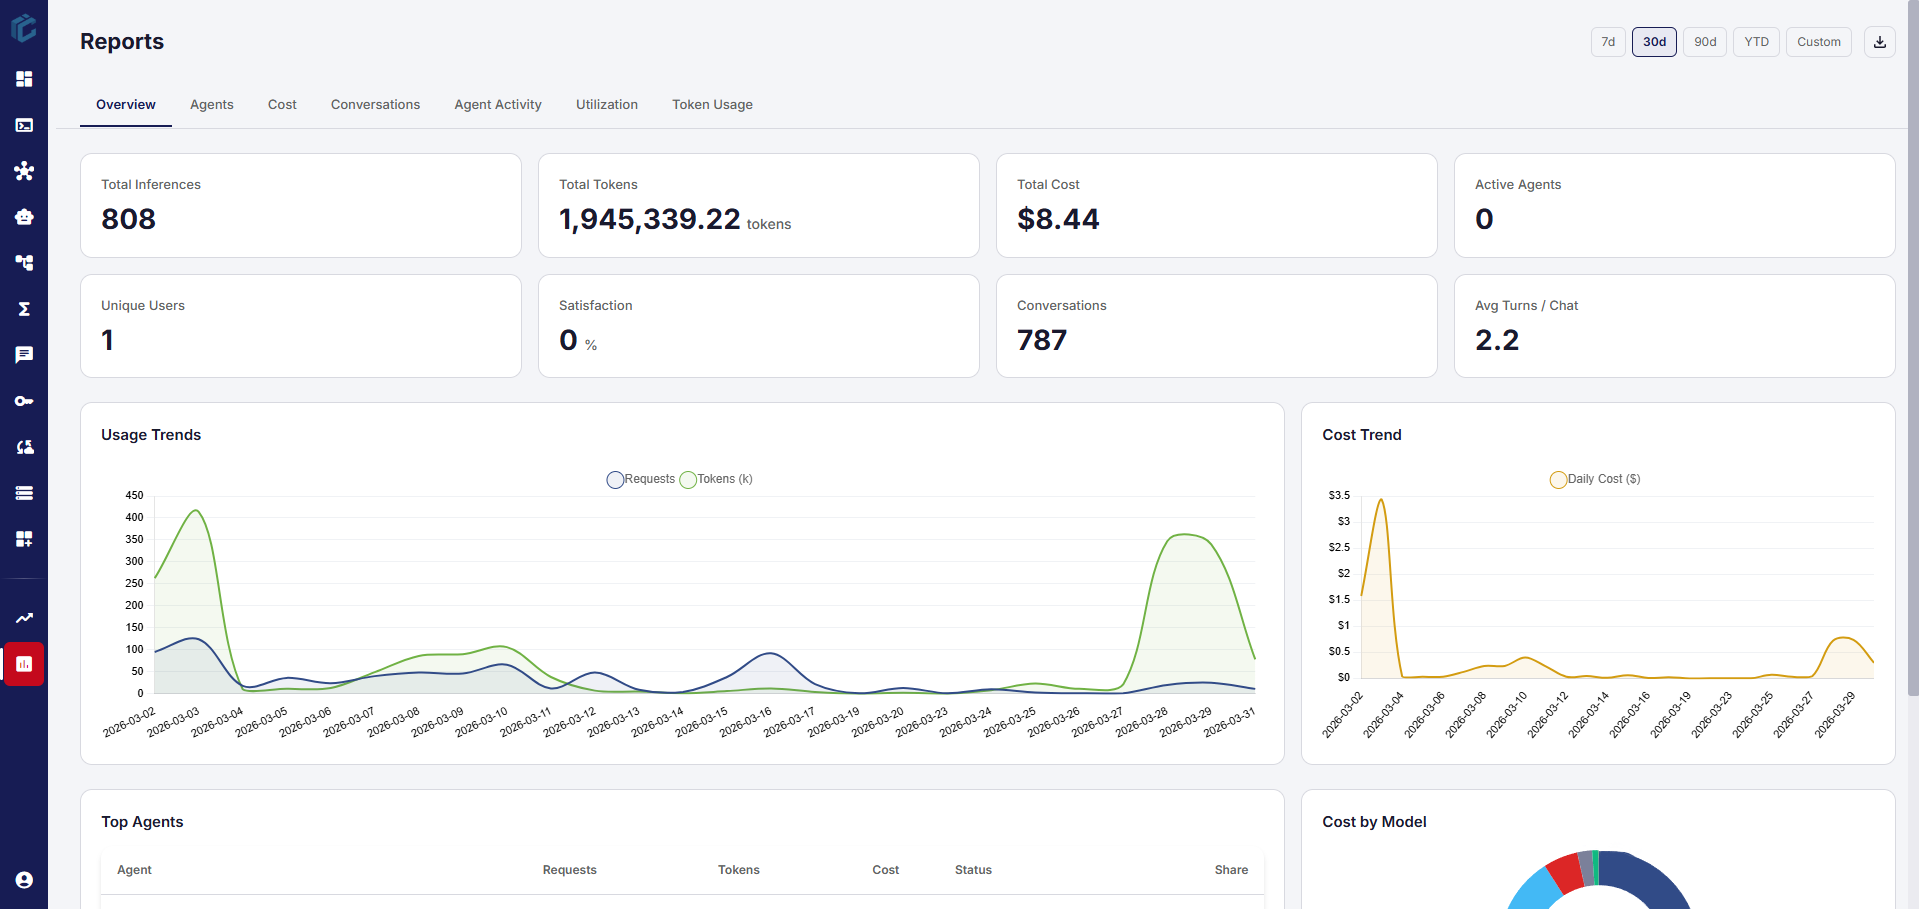
Task: Click the Reports page heading
Action: (122, 41)
